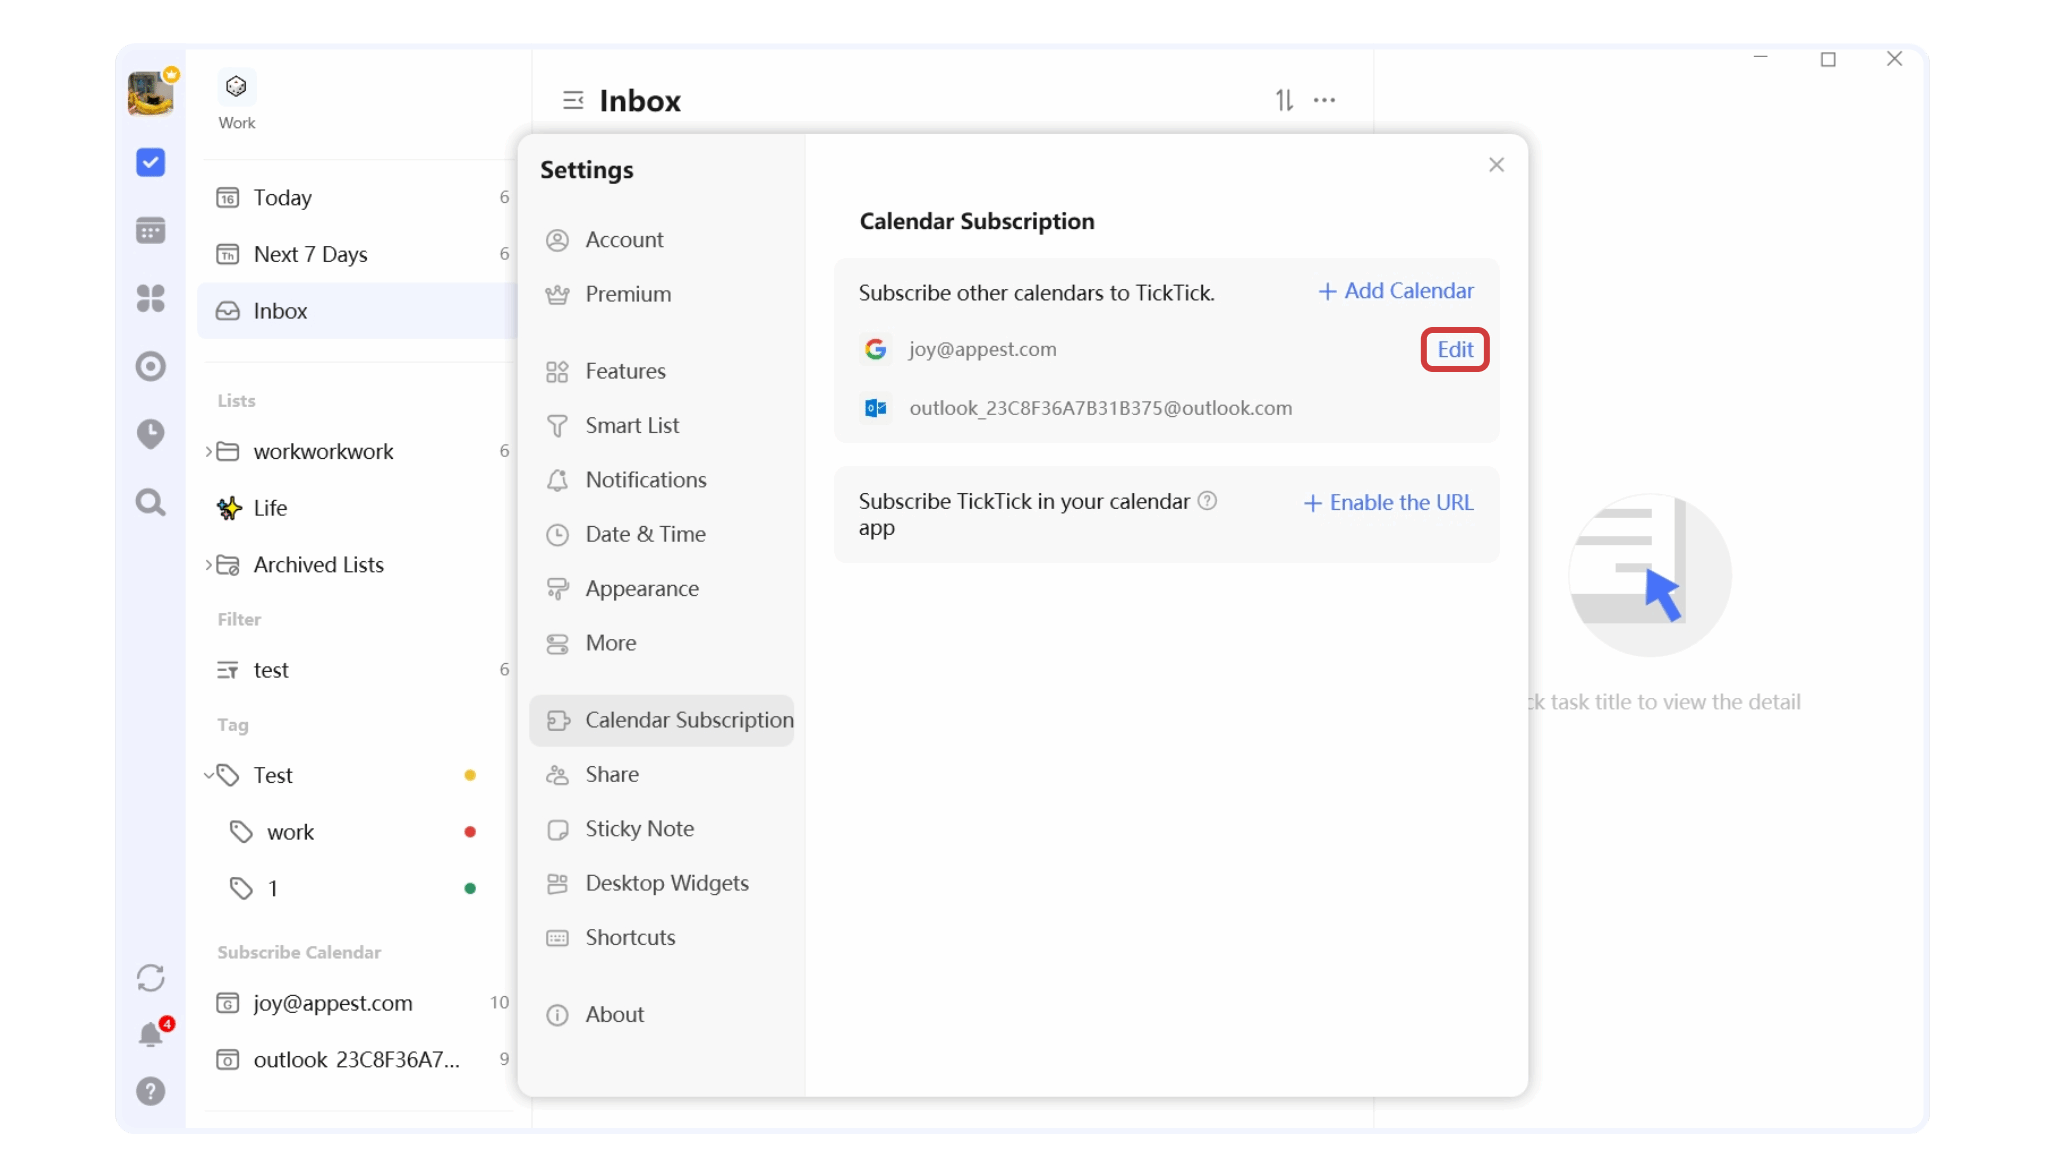
Task: Maximize the TickTick window
Action: pyautogui.click(x=1828, y=59)
